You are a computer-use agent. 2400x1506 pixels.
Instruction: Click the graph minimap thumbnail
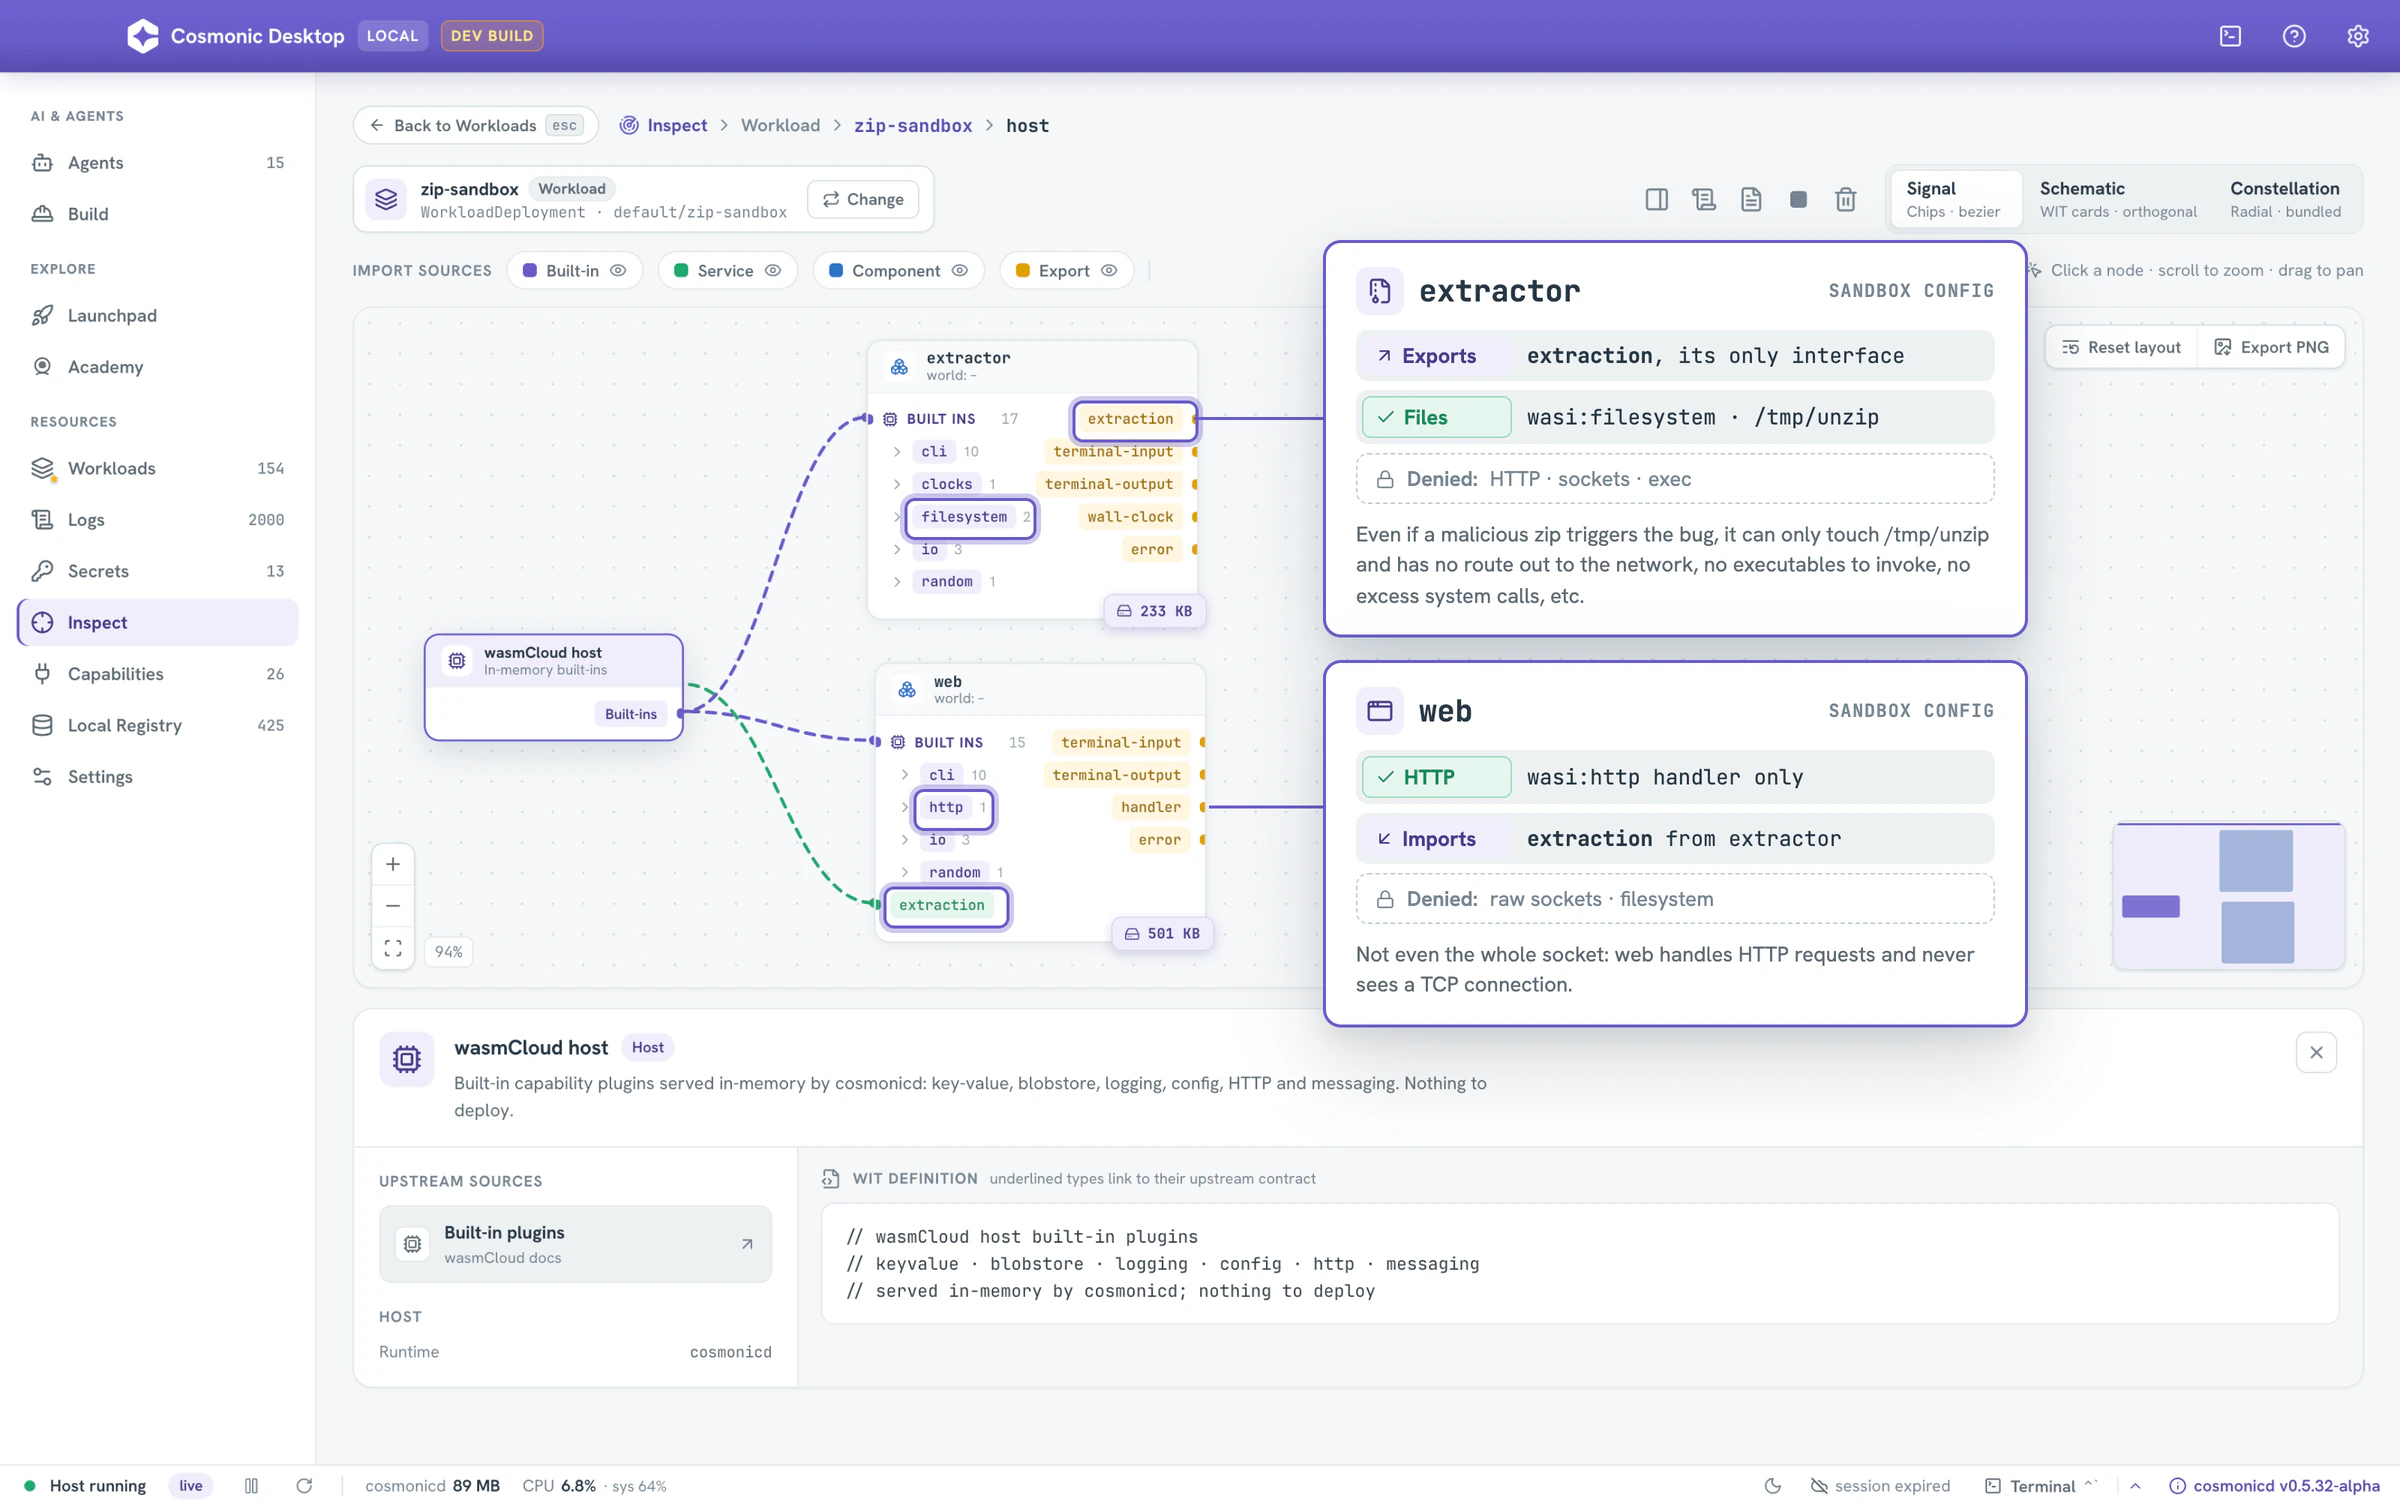(2228, 896)
